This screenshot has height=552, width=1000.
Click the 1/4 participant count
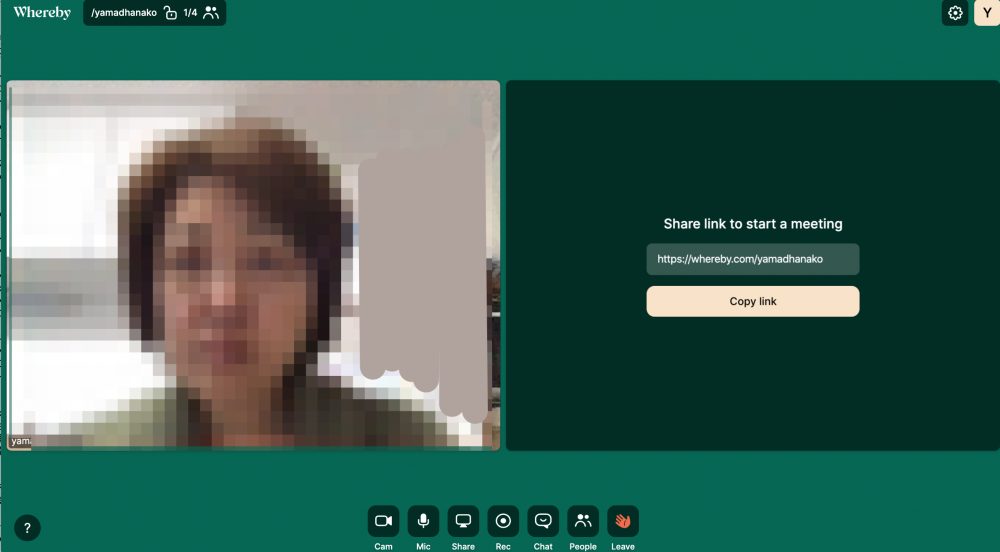190,13
